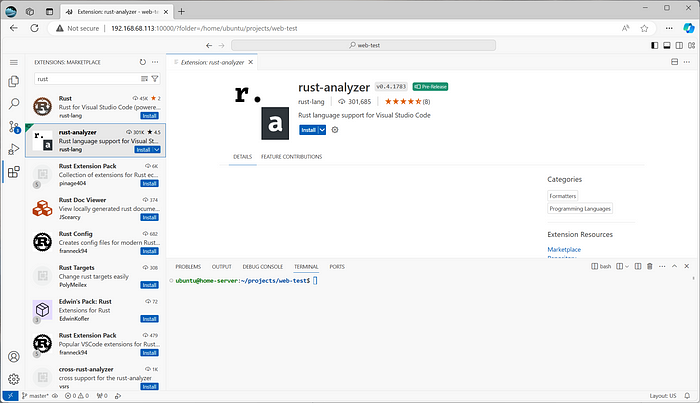This screenshot has height=403, width=700.
Task: Click the Layout: US status item
Action: [x=663, y=396]
